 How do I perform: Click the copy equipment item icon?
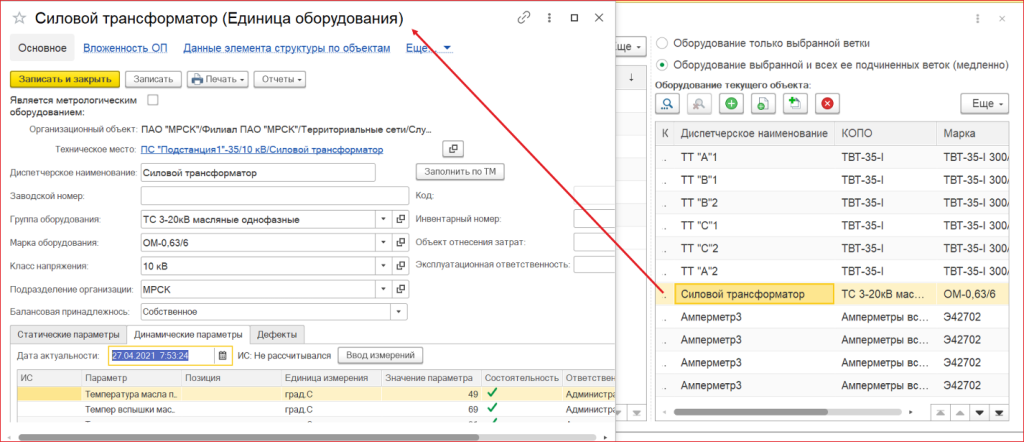(x=763, y=103)
